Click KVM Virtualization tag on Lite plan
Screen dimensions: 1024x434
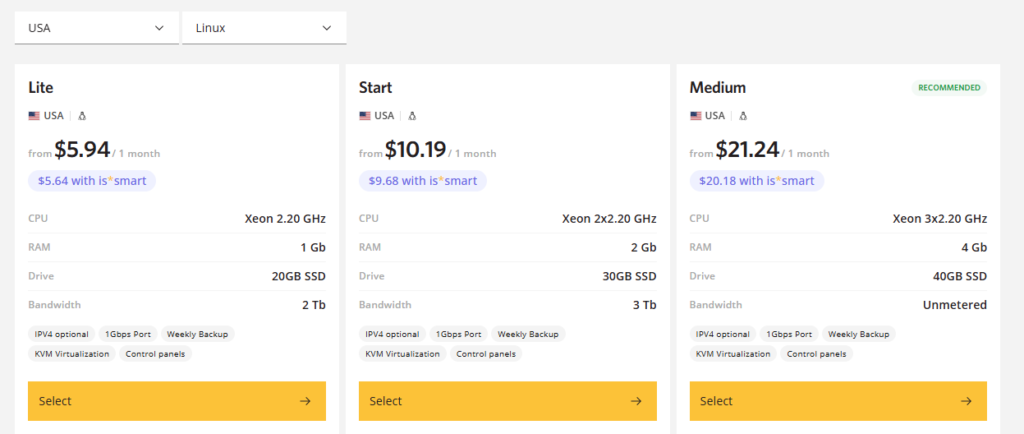point(72,354)
